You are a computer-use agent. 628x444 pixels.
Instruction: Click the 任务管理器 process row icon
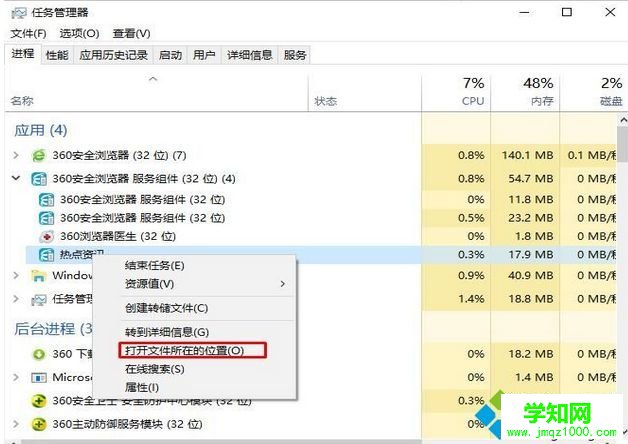(39, 299)
